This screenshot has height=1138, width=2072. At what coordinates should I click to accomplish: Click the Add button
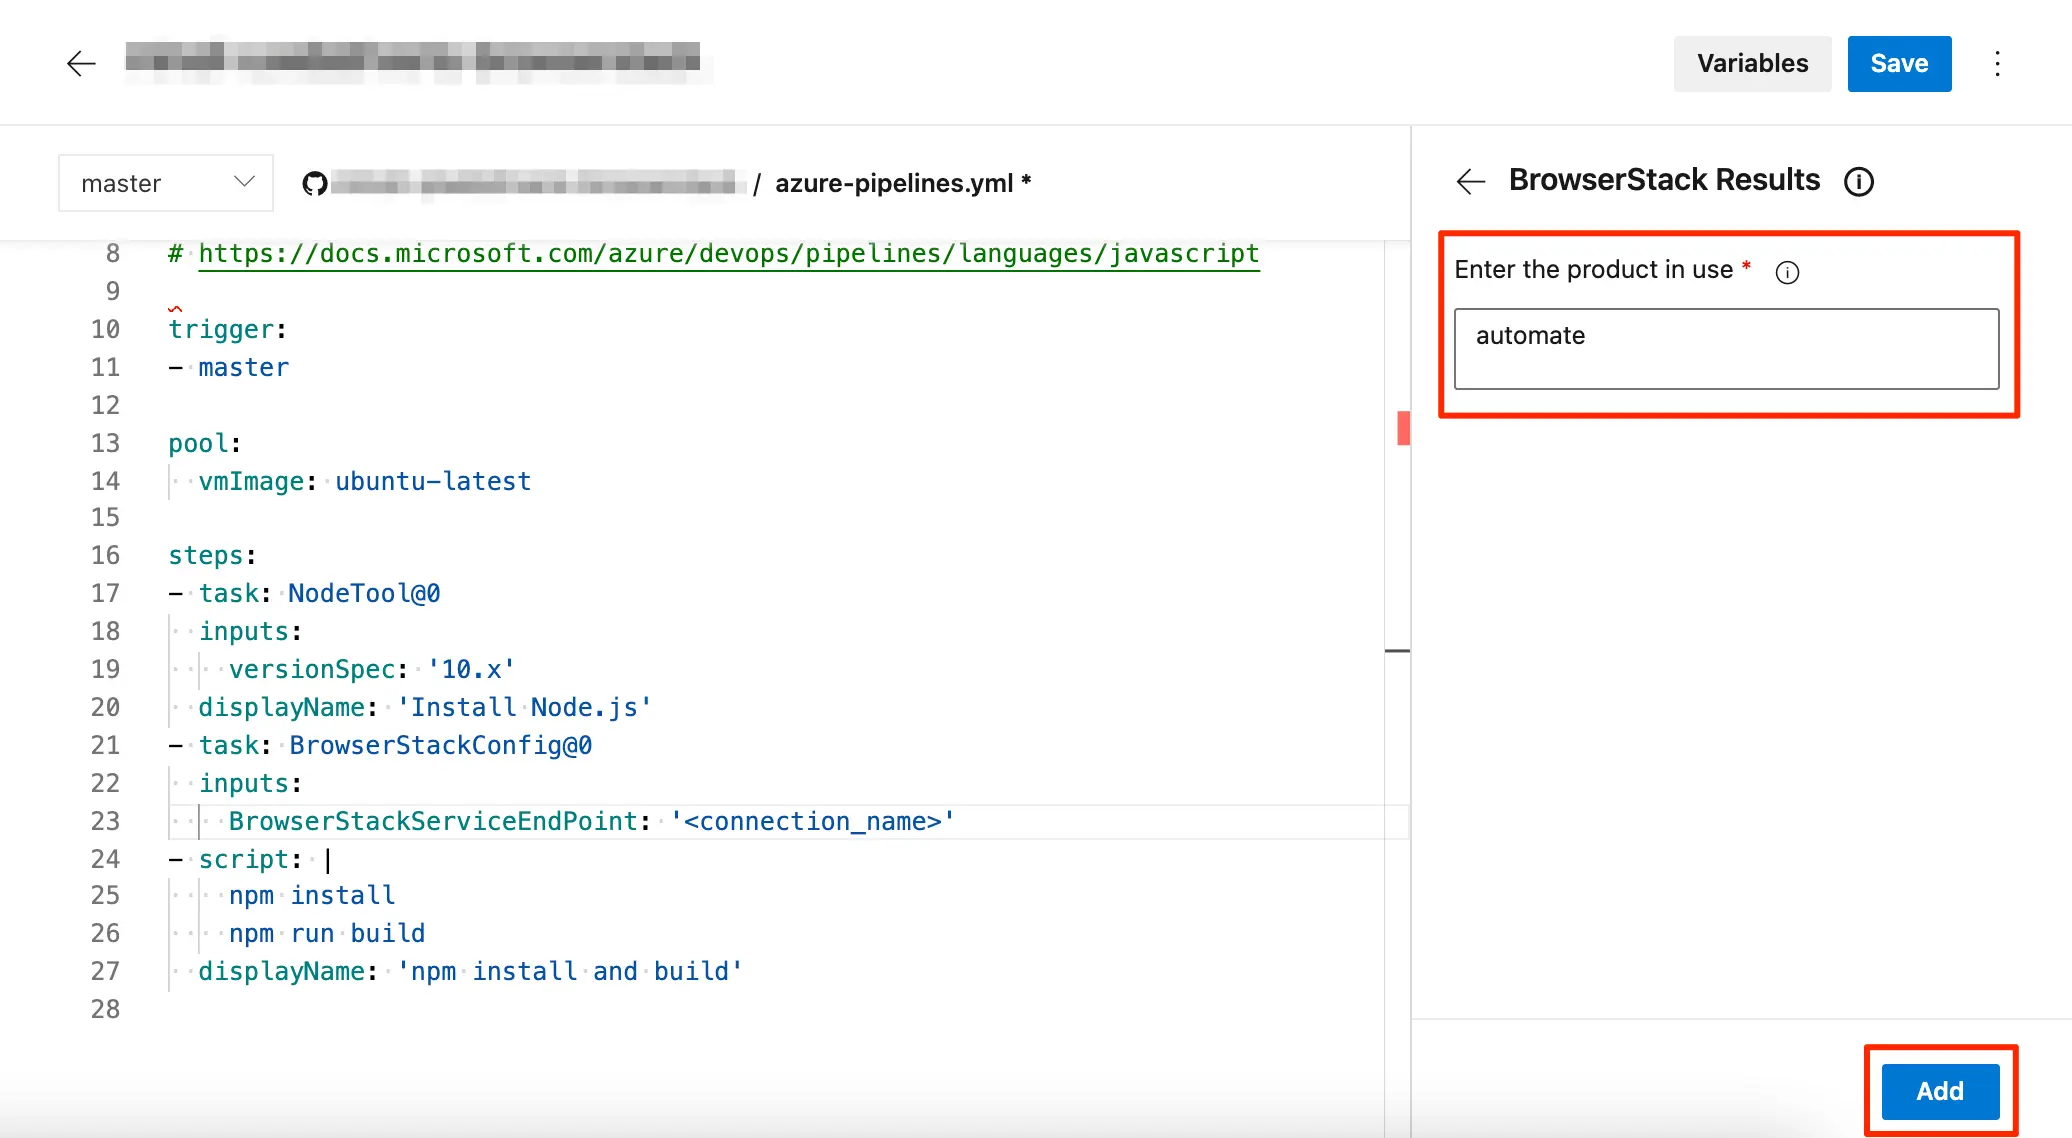(x=1939, y=1091)
